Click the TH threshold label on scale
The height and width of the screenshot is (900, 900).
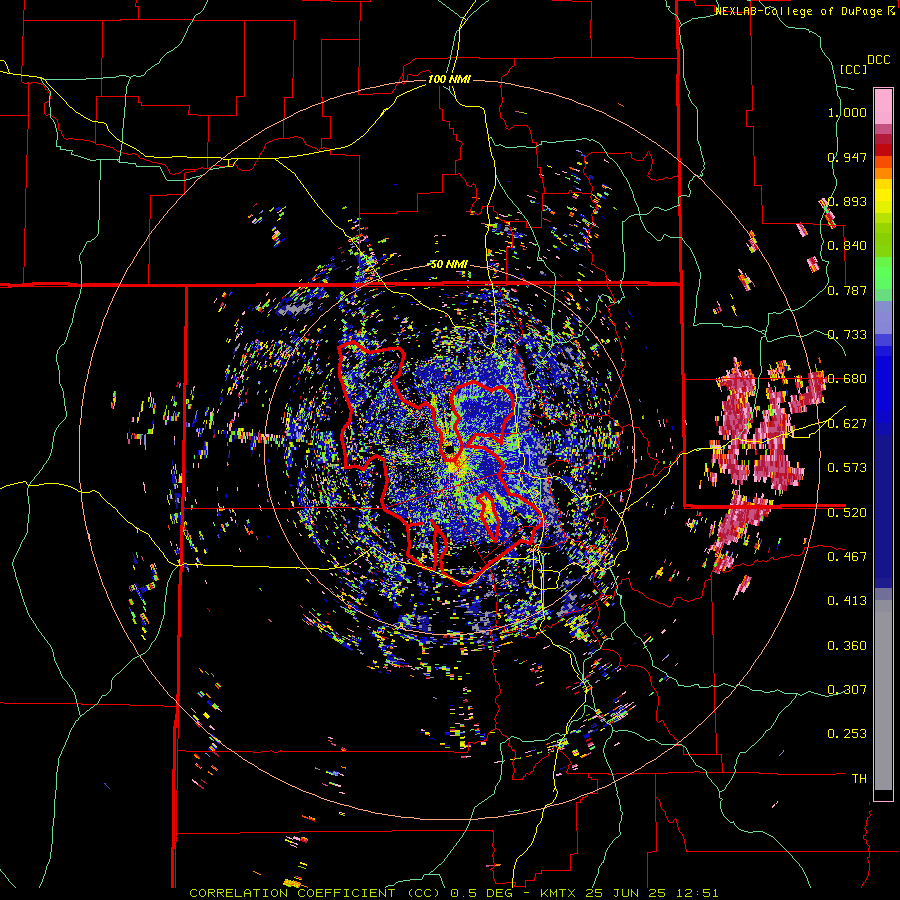tap(859, 779)
